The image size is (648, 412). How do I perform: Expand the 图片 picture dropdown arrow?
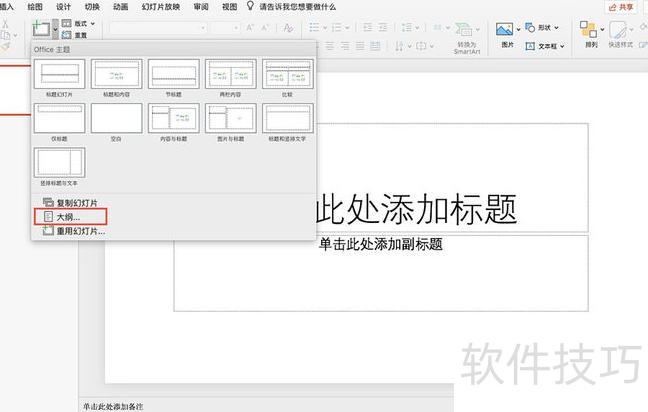[518, 29]
